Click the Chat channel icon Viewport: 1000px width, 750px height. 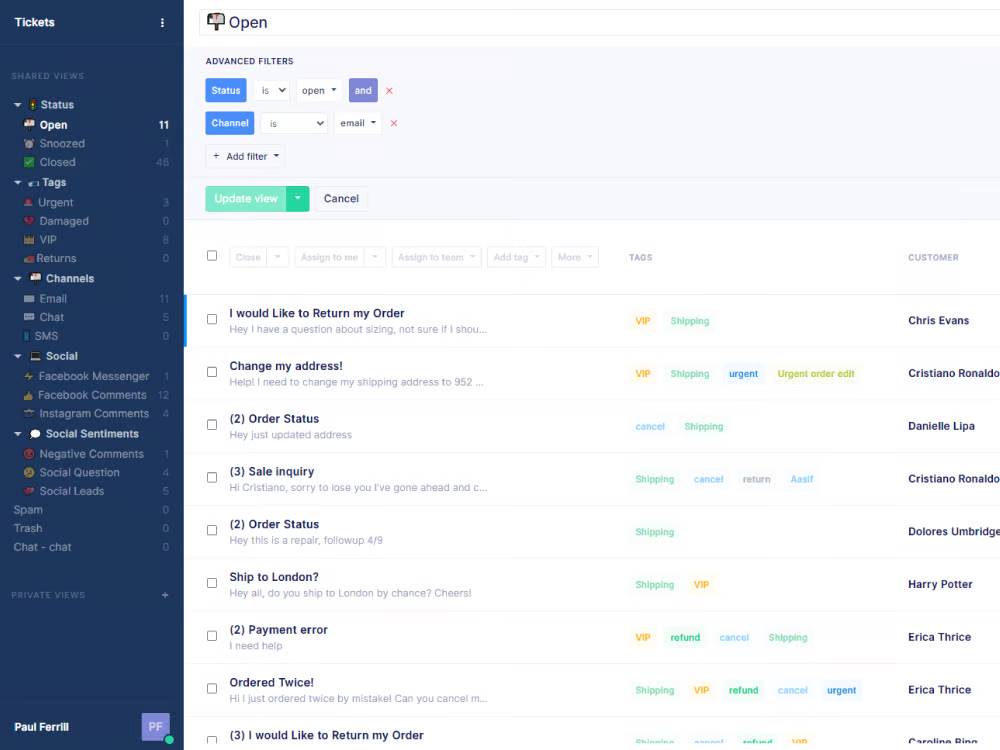[x=29, y=317]
